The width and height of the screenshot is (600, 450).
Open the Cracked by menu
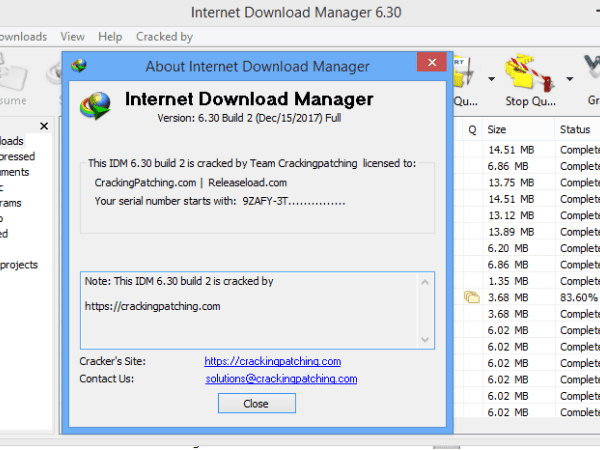[164, 37]
